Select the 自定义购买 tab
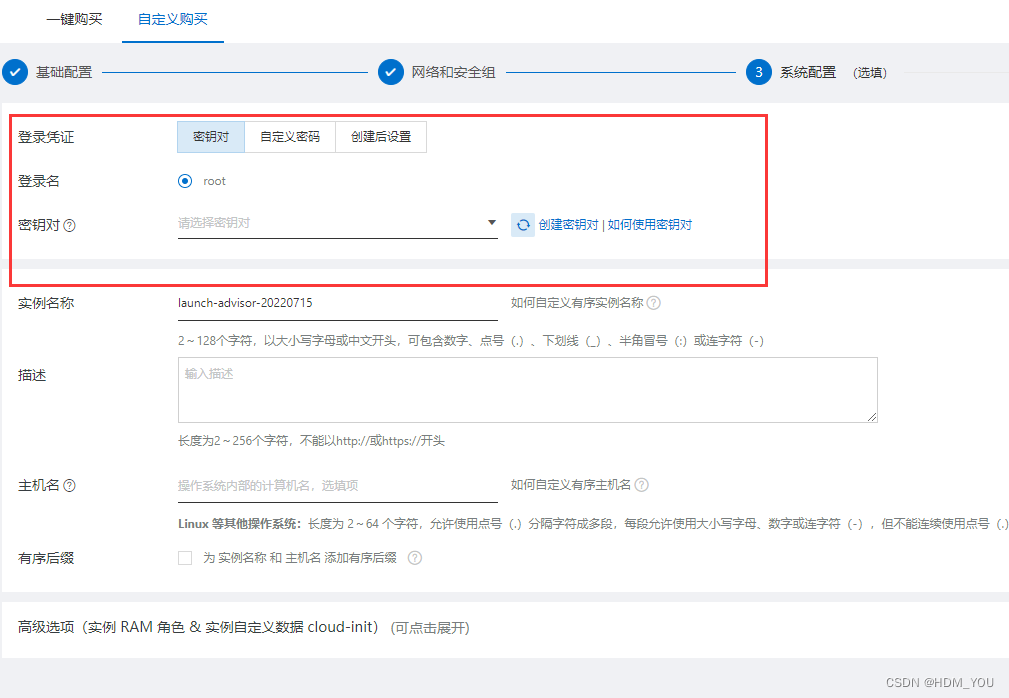Viewport: 1009px width, 698px height. [172, 20]
